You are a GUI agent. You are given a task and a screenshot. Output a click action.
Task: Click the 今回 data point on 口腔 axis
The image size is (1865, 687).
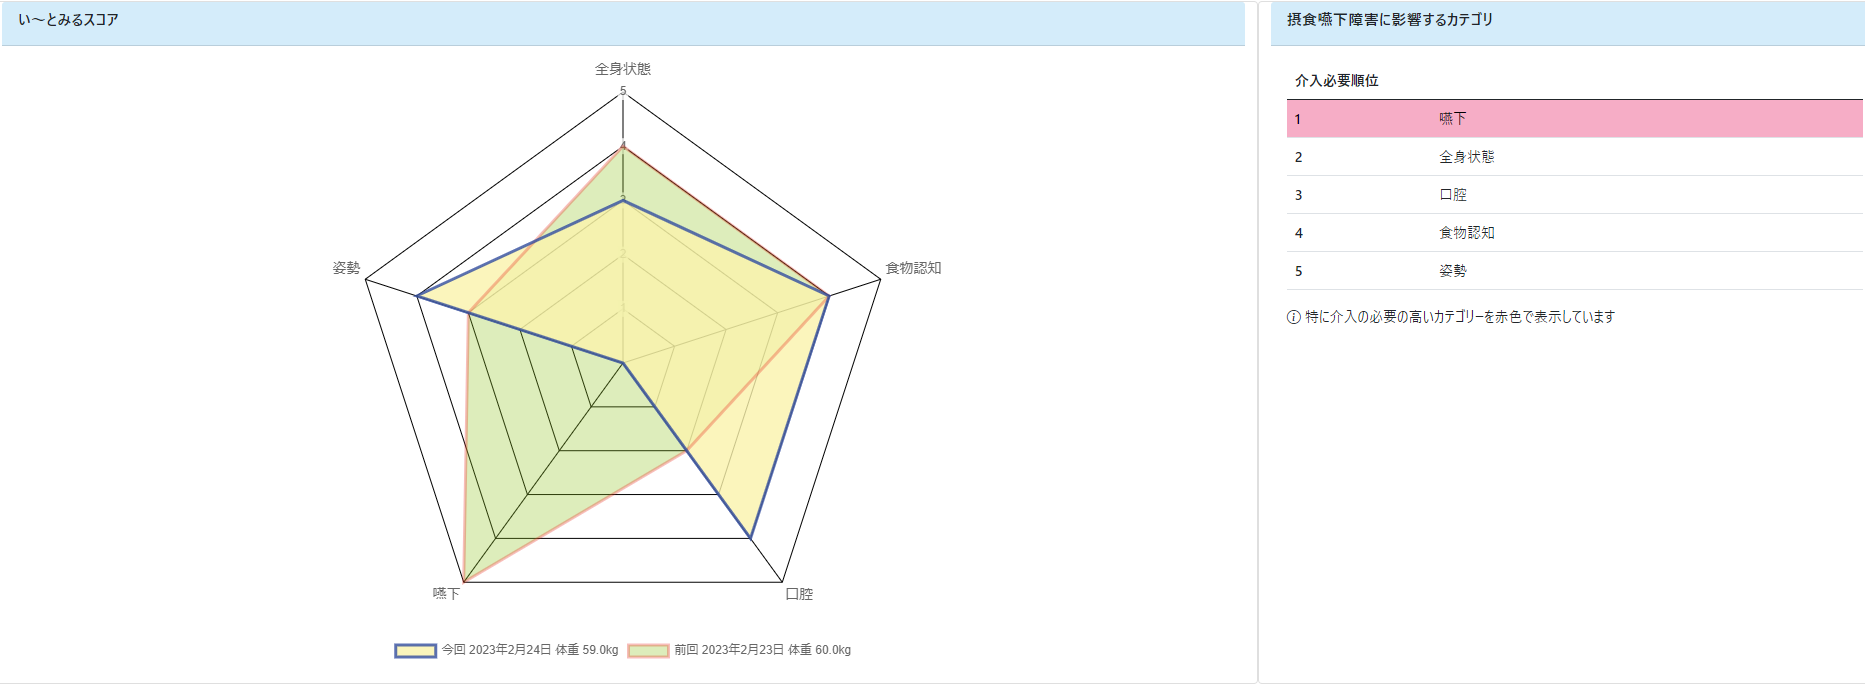(x=751, y=538)
